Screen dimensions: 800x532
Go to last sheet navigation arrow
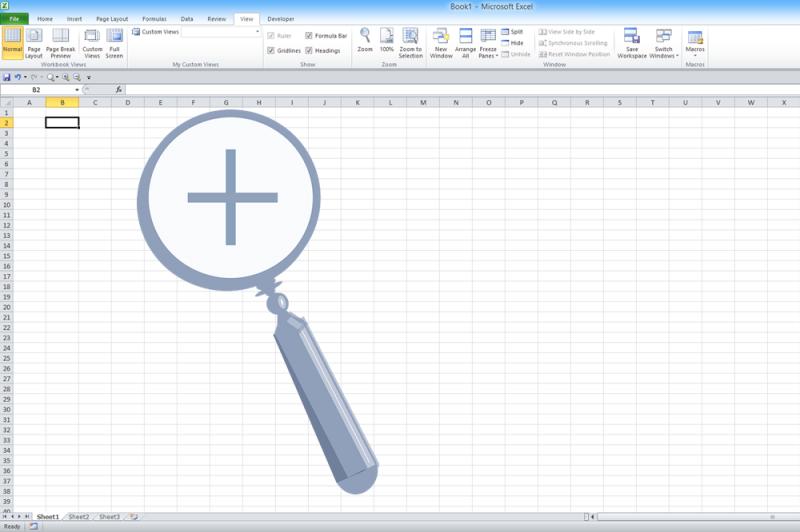27,517
